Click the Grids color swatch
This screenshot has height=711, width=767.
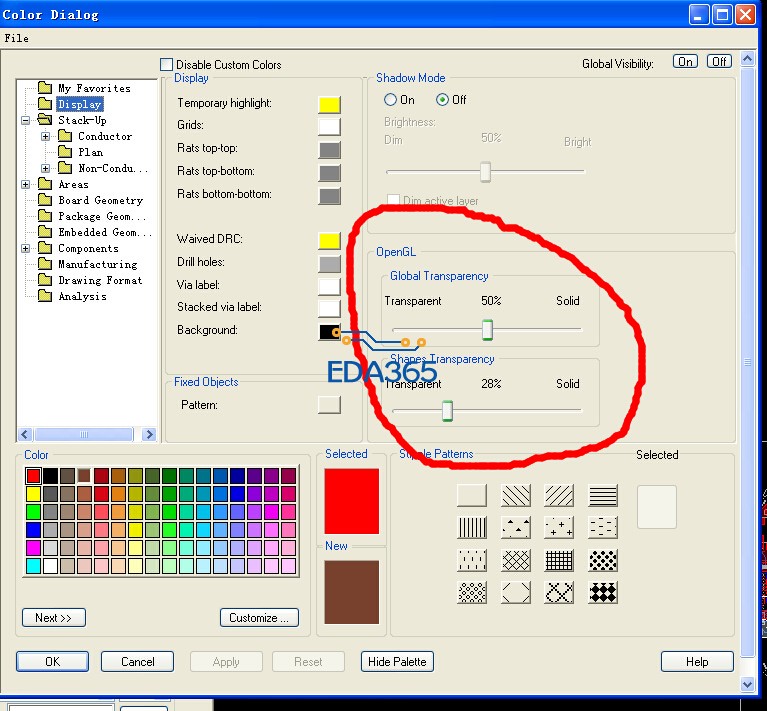329,126
